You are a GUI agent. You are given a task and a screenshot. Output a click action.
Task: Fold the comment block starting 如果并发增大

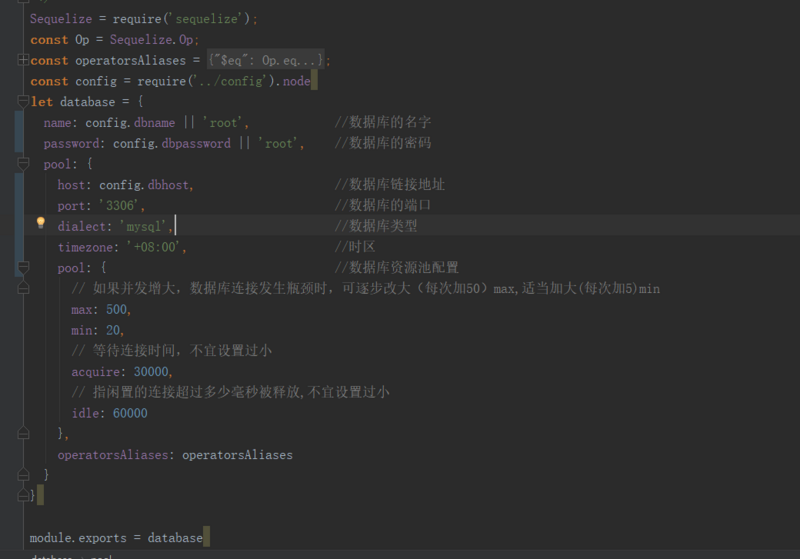point(23,288)
